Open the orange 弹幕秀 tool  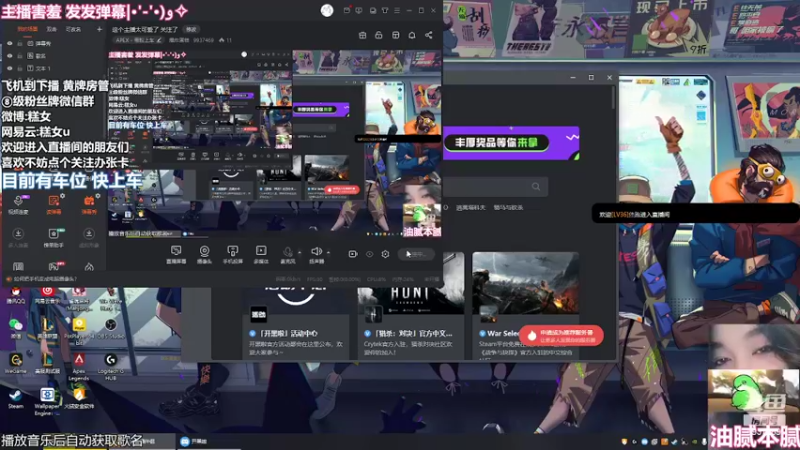(89, 204)
